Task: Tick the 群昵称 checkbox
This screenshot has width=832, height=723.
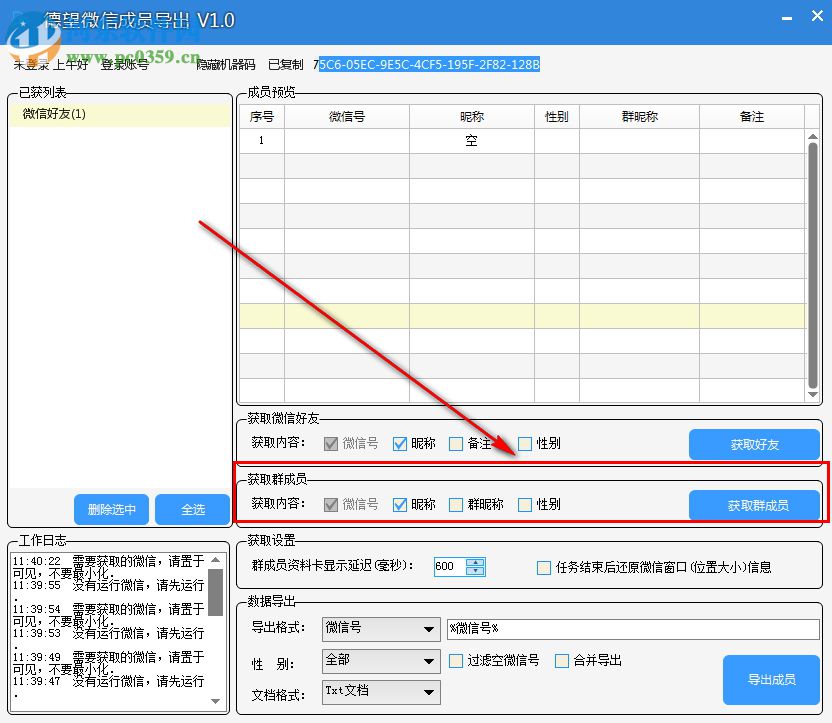Action: [456, 505]
